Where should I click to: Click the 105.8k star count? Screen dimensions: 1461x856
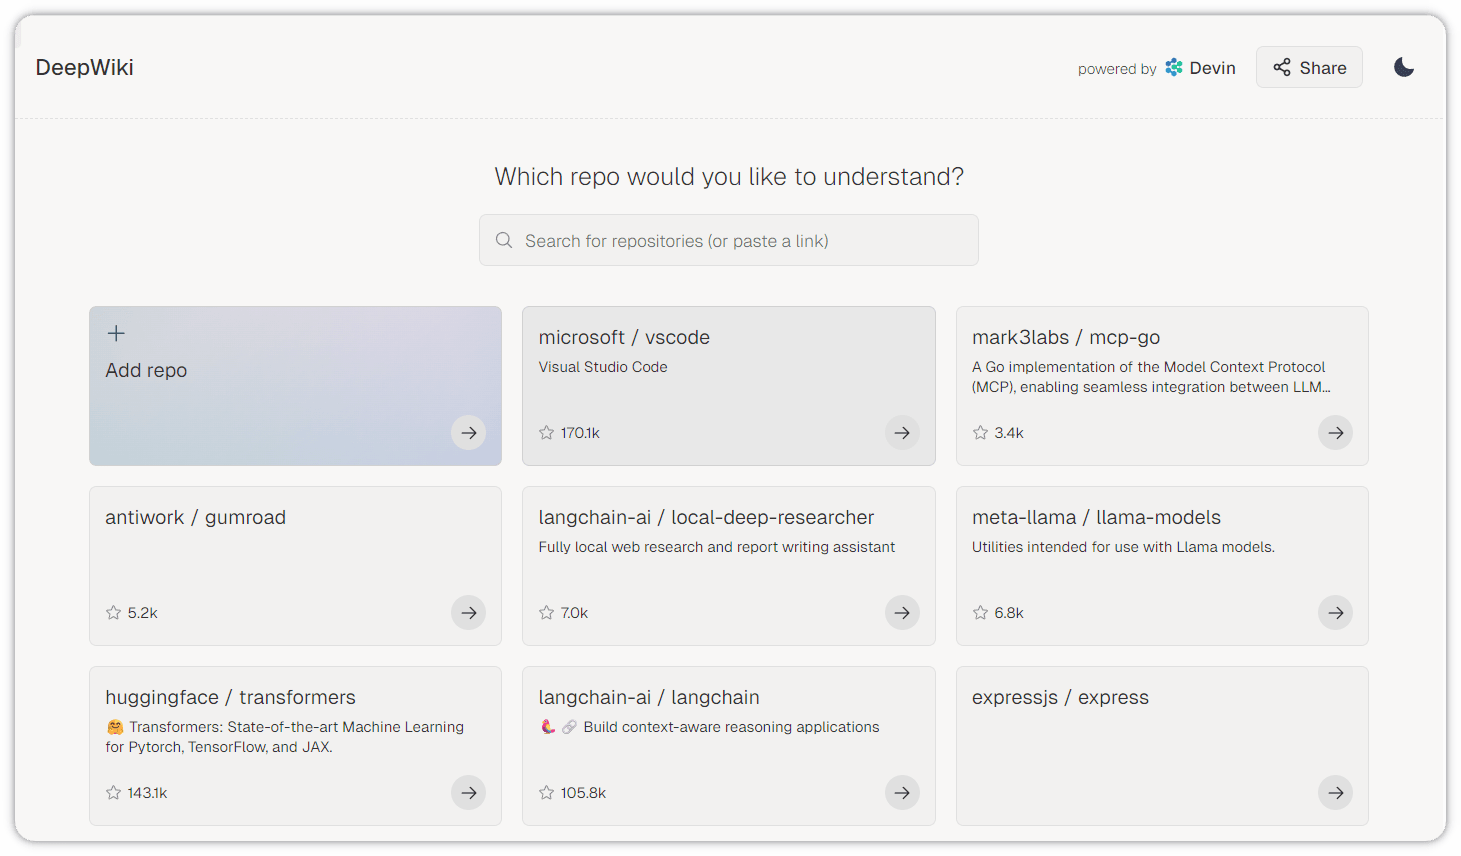click(x=583, y=793)
